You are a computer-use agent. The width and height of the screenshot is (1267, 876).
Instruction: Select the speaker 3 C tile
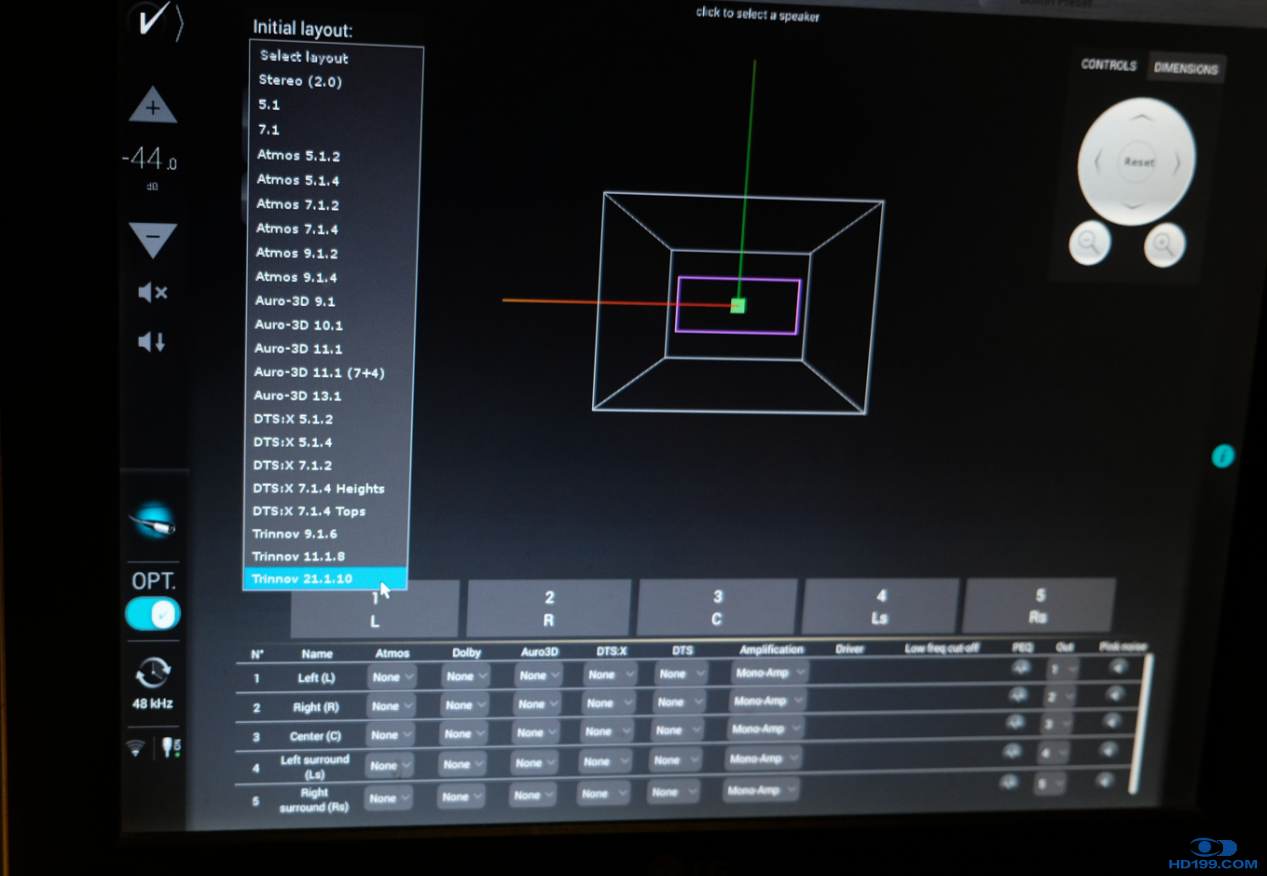pos(717,608)
